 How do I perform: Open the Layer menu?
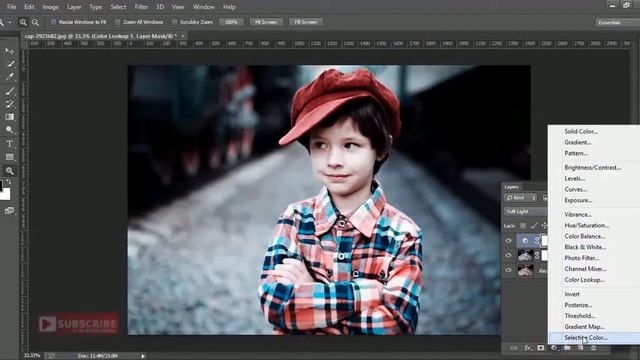tap(74, 7)
